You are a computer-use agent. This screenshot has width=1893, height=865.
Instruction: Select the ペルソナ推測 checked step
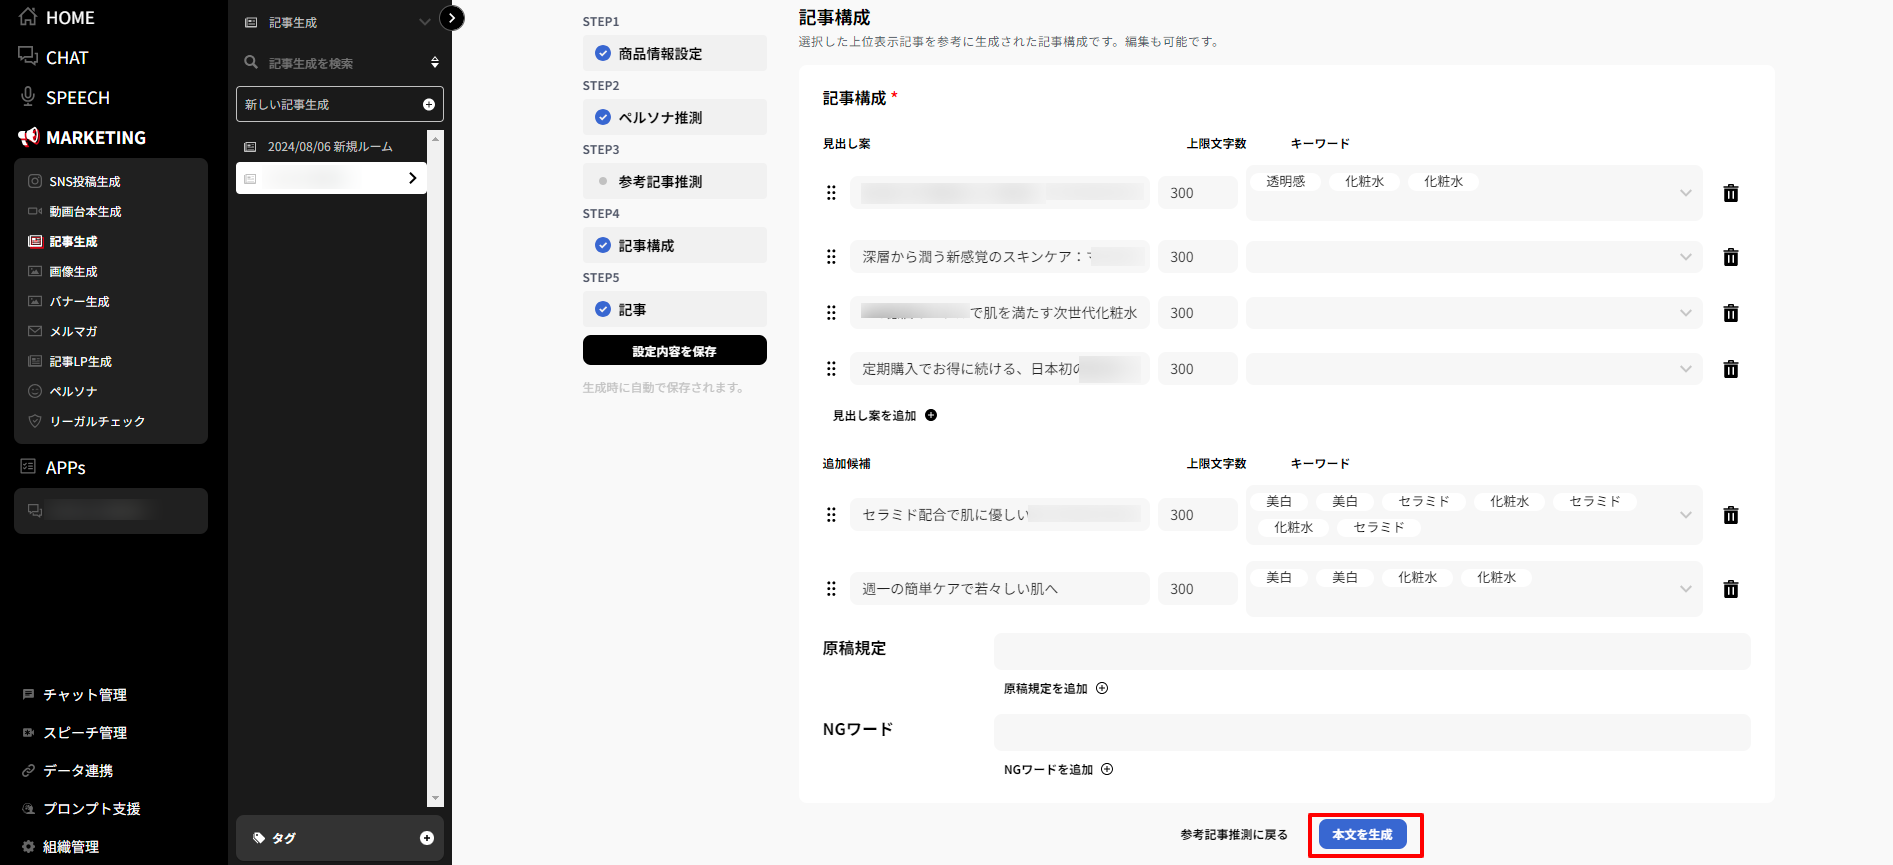point(674,118)
